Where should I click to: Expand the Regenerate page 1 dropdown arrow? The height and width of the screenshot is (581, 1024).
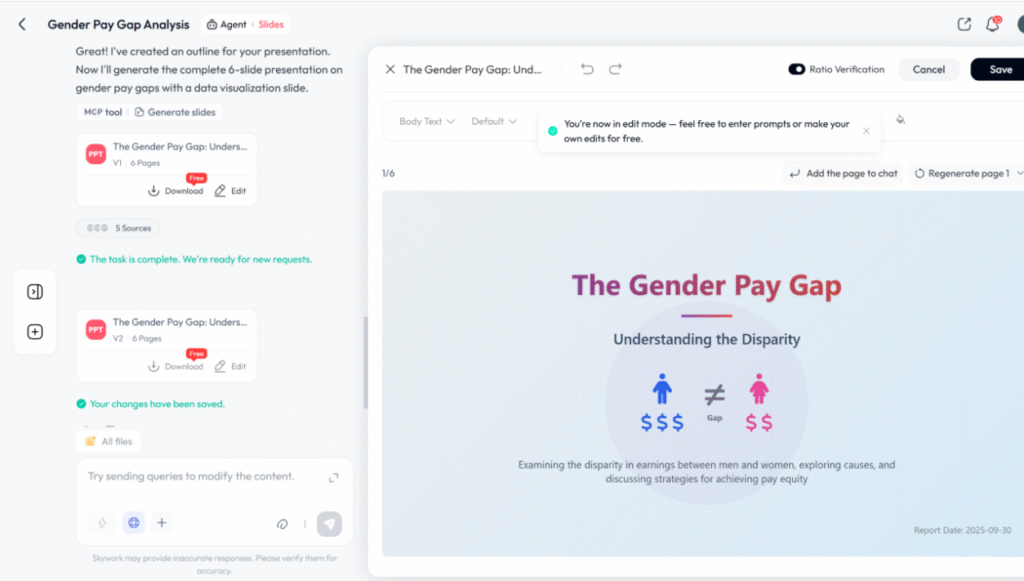[x=1019, y=173]
